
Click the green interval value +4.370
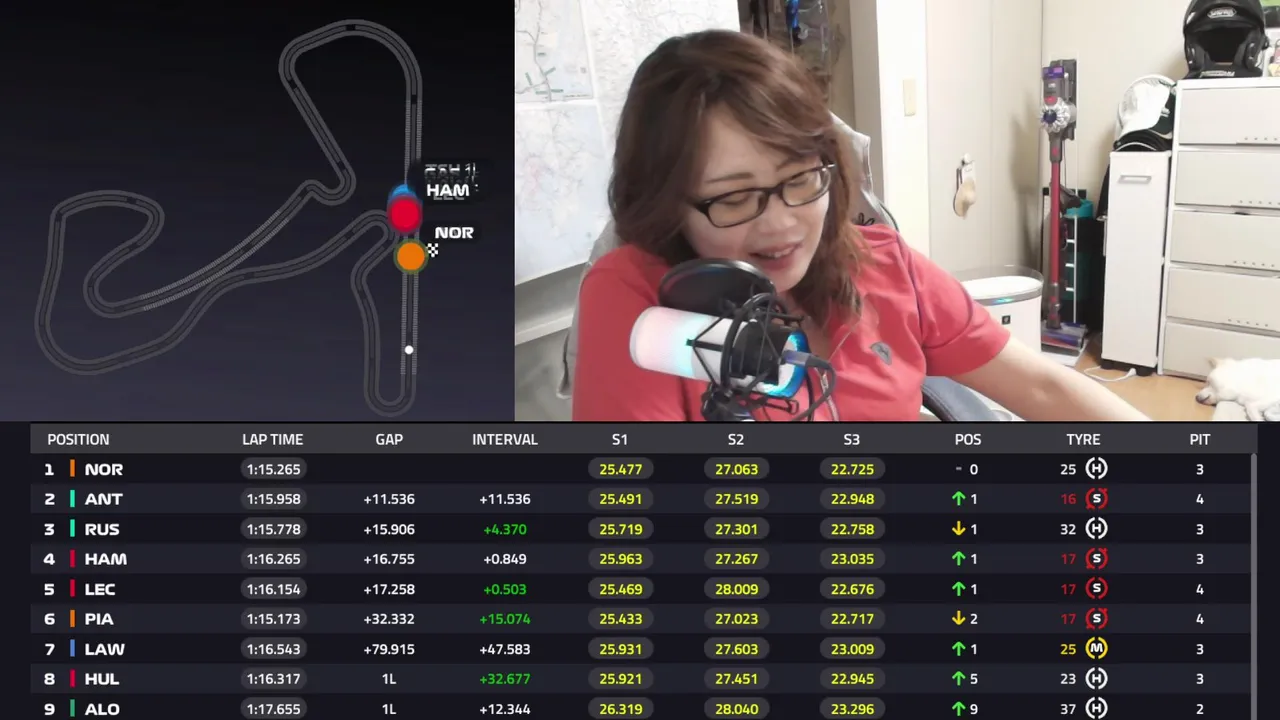[505, 529]
